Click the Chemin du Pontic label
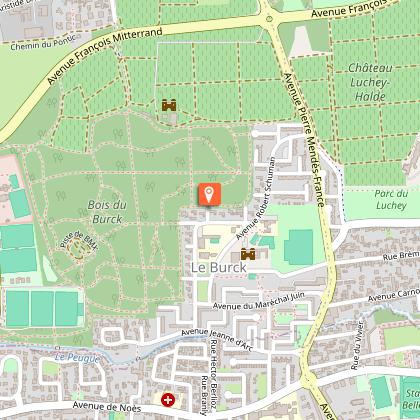 click(x=43, y=42)
